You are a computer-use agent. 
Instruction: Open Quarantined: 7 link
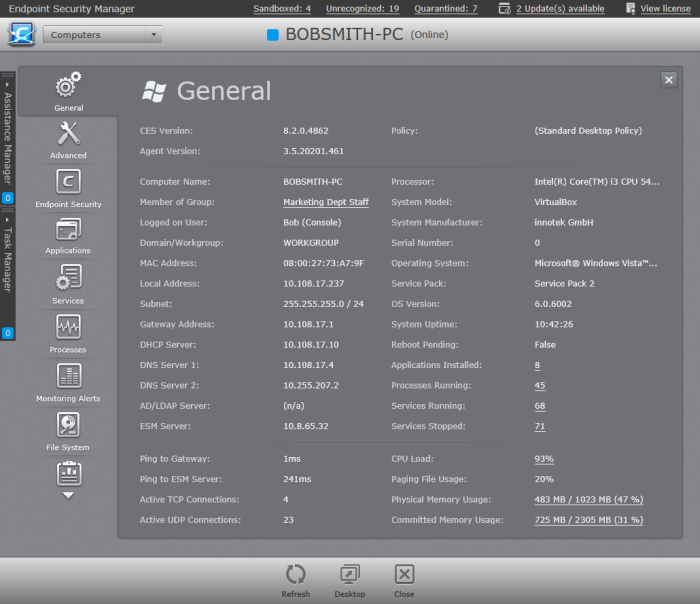(x=446, y=8)
